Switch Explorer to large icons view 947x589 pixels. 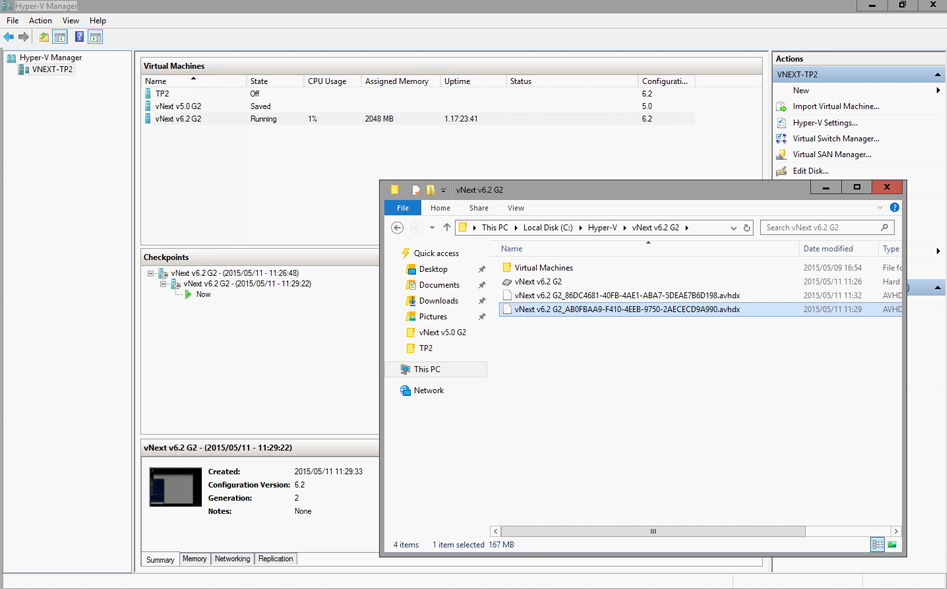click(892, 545)
